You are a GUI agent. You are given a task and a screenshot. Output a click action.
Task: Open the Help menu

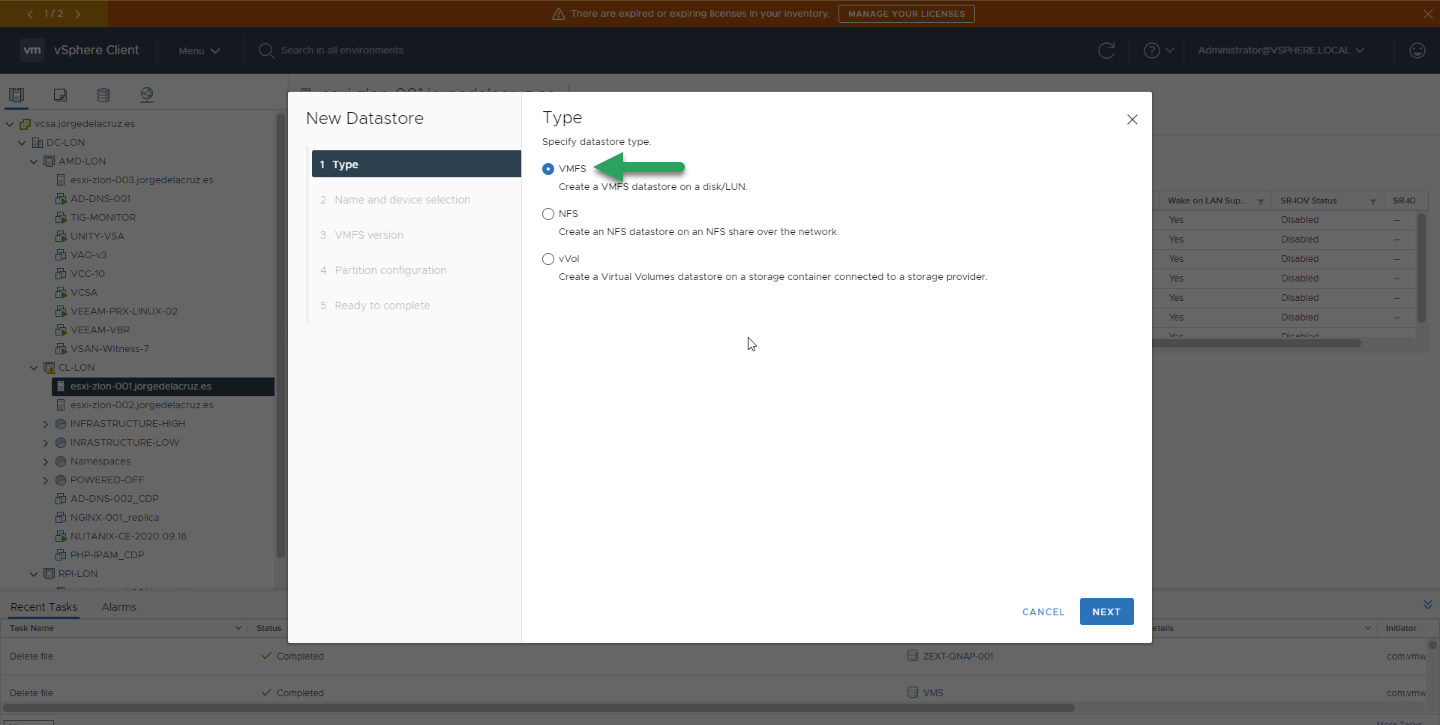pos(1158,51)
